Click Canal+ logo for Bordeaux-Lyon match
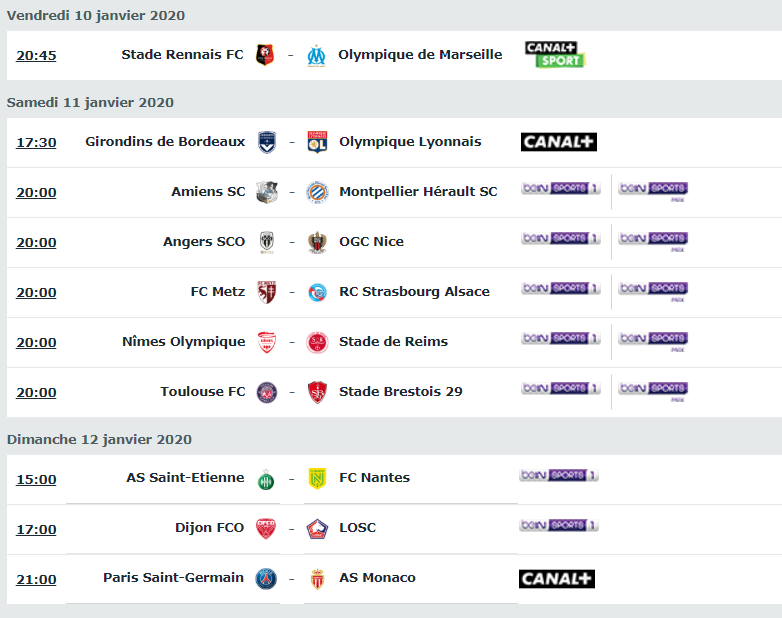Screen dimensions: 782x618 tap(559, 142)
